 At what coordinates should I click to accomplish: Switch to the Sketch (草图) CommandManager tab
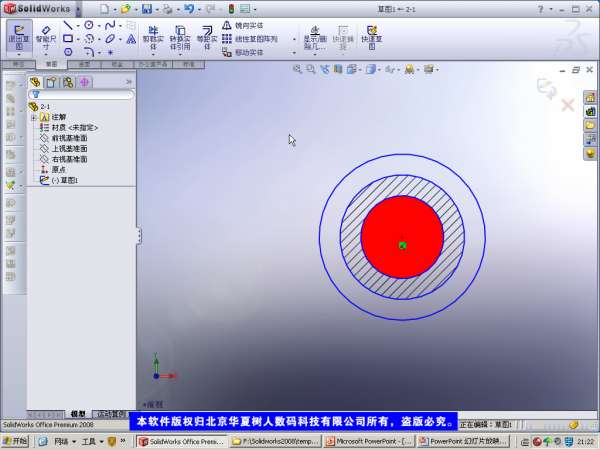tap(51, 64)
